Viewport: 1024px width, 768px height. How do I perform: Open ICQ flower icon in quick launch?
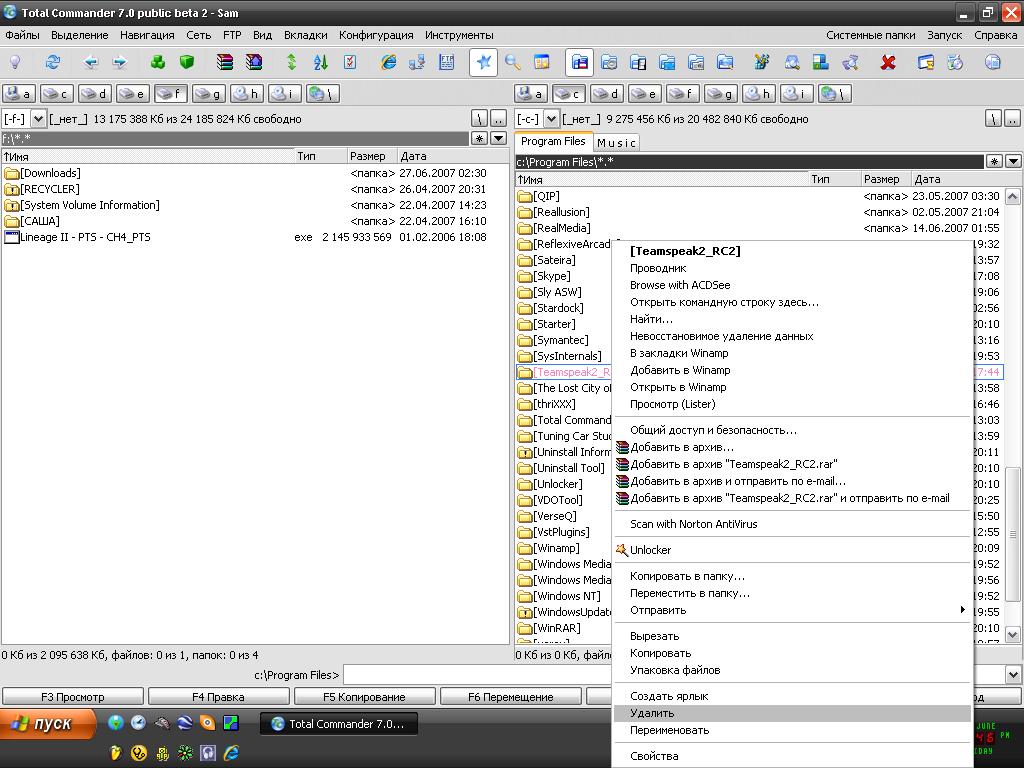[185, 752]
